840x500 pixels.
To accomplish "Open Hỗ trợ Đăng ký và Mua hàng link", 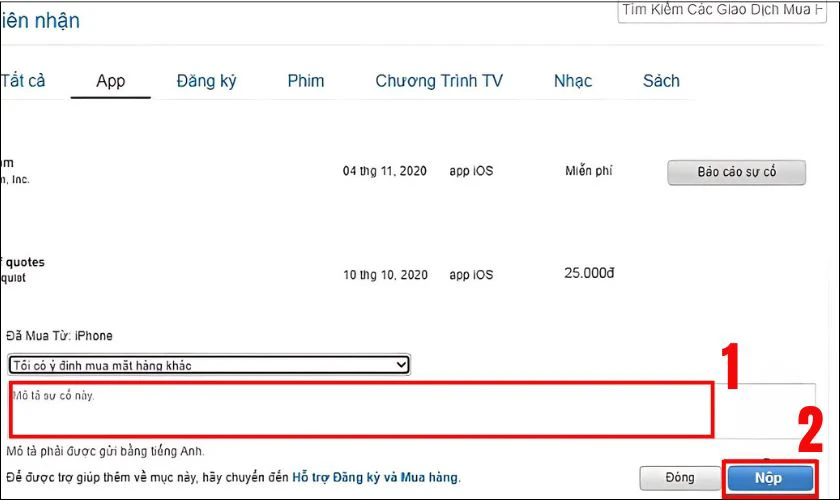I will [x=376, y=477].
